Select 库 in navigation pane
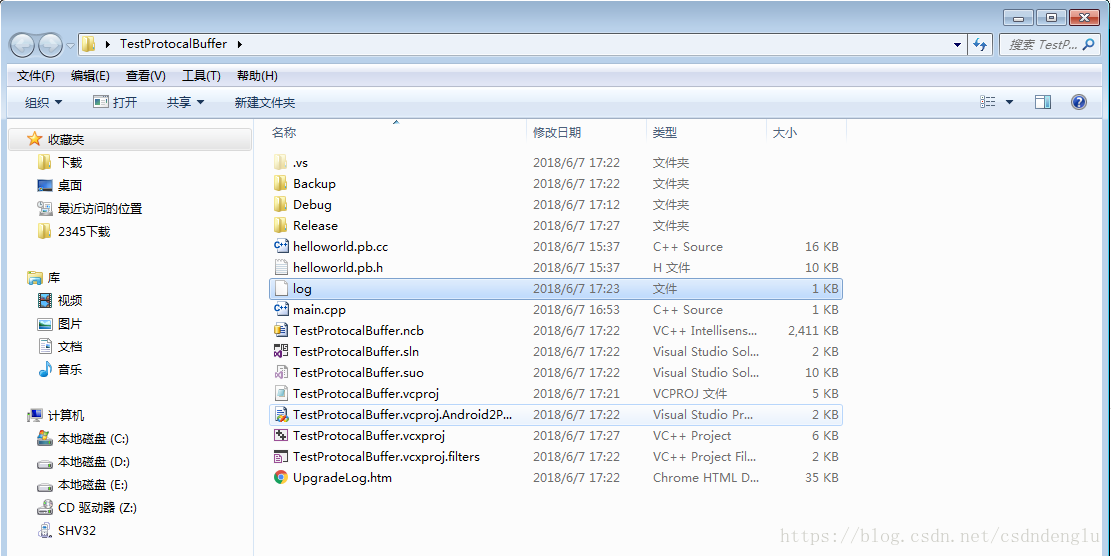 click(54, 278)
